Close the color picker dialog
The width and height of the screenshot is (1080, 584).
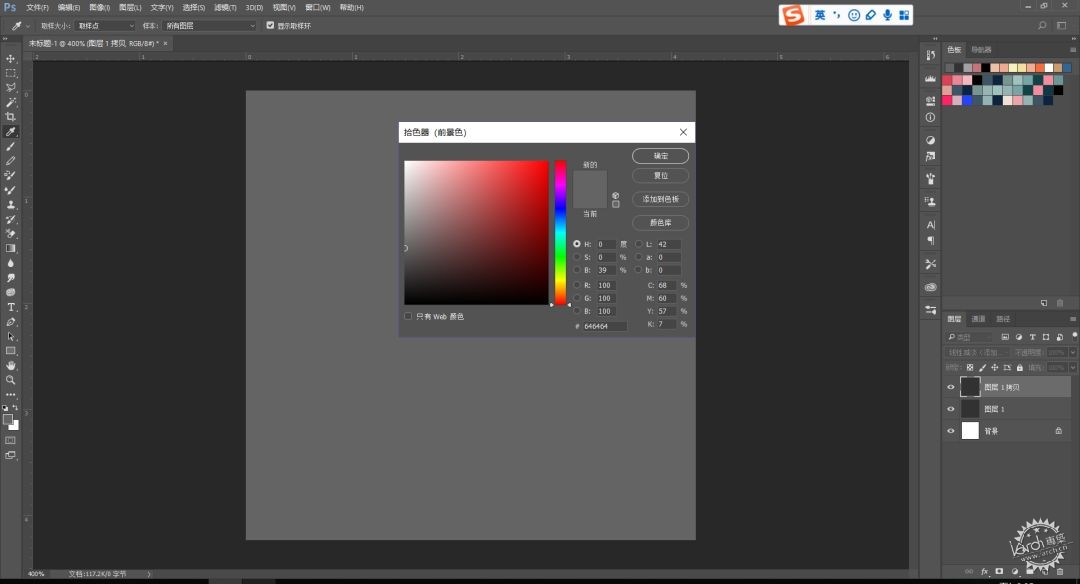[683, 132]
